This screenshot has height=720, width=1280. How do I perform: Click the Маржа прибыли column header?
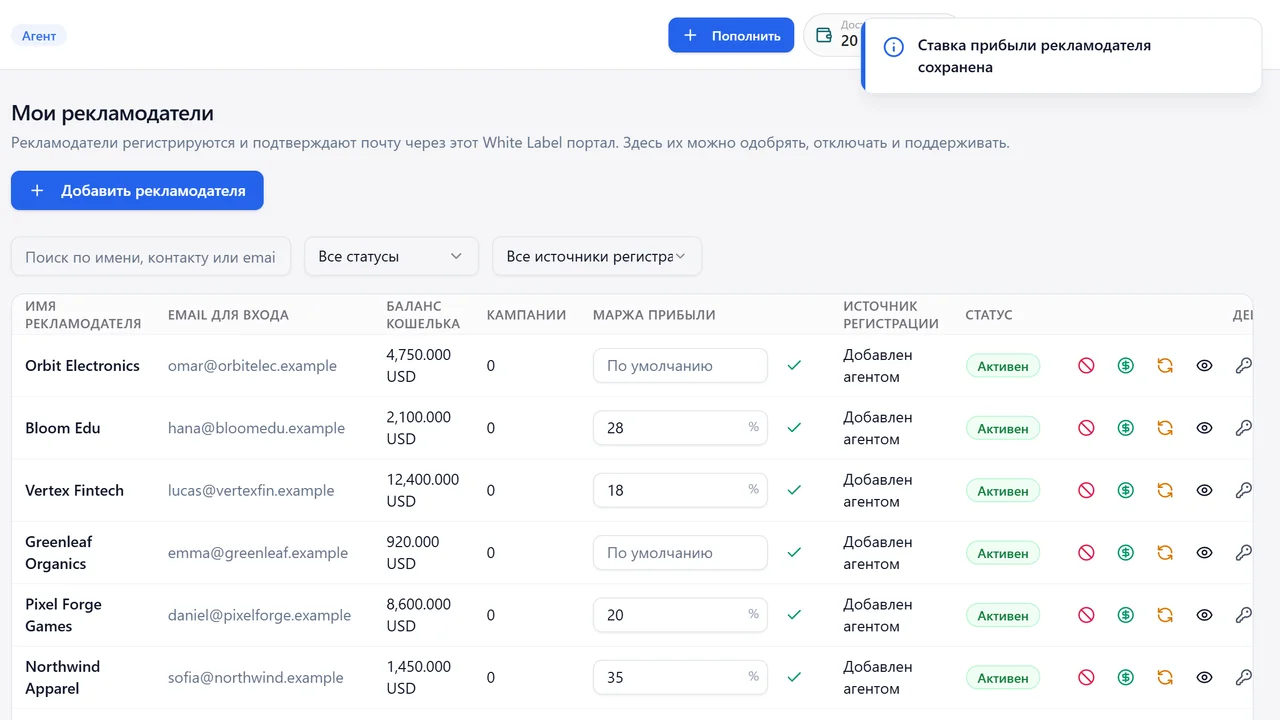pyautogui.click(x=654, y=315)
